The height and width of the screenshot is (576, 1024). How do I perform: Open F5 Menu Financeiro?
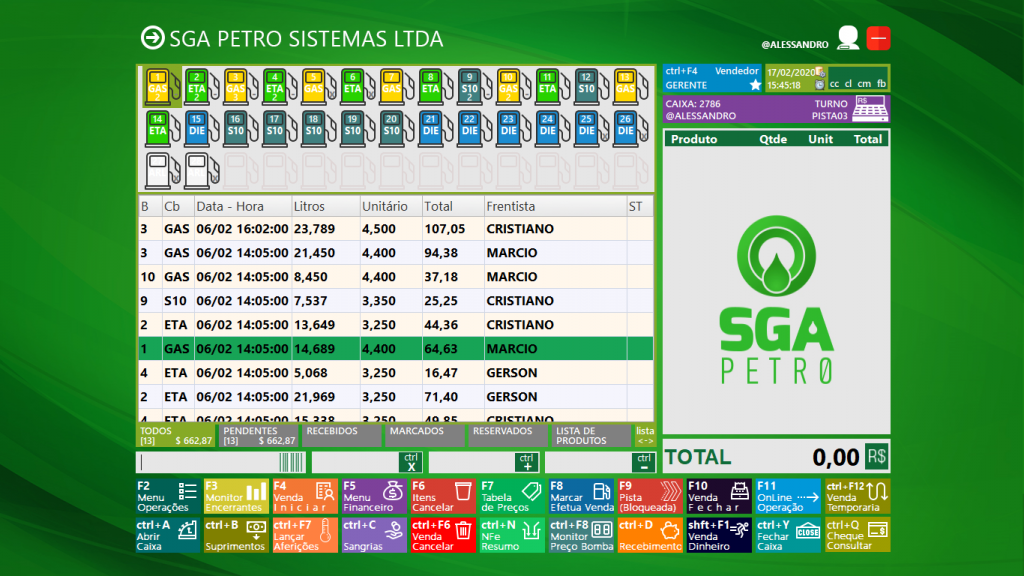point(374,496)
